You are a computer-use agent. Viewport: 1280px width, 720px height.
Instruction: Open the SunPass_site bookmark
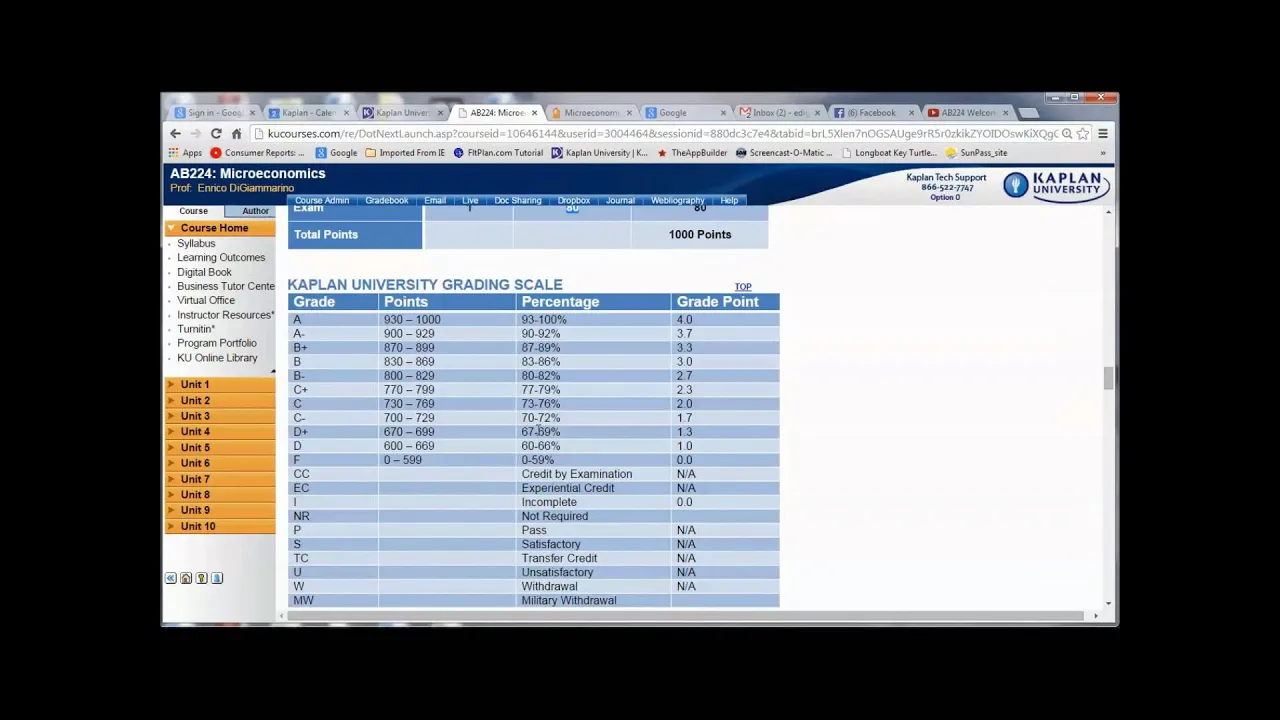pyautogui.click(x=976, y=153)
